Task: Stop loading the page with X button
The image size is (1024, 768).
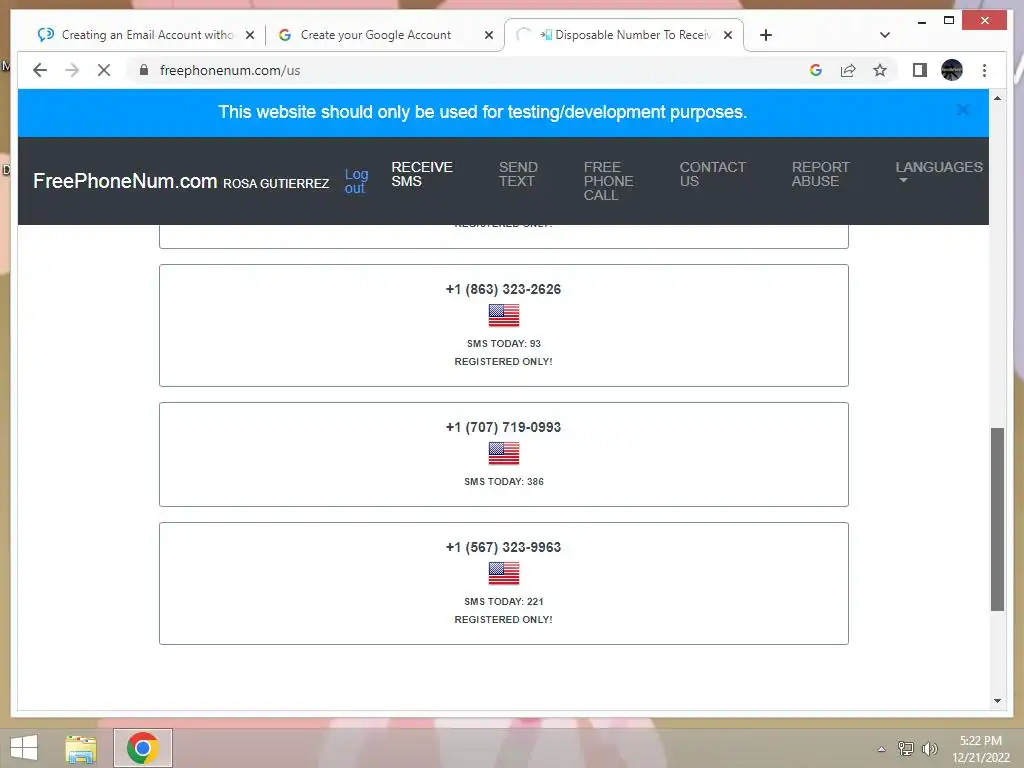Action: 104,70
